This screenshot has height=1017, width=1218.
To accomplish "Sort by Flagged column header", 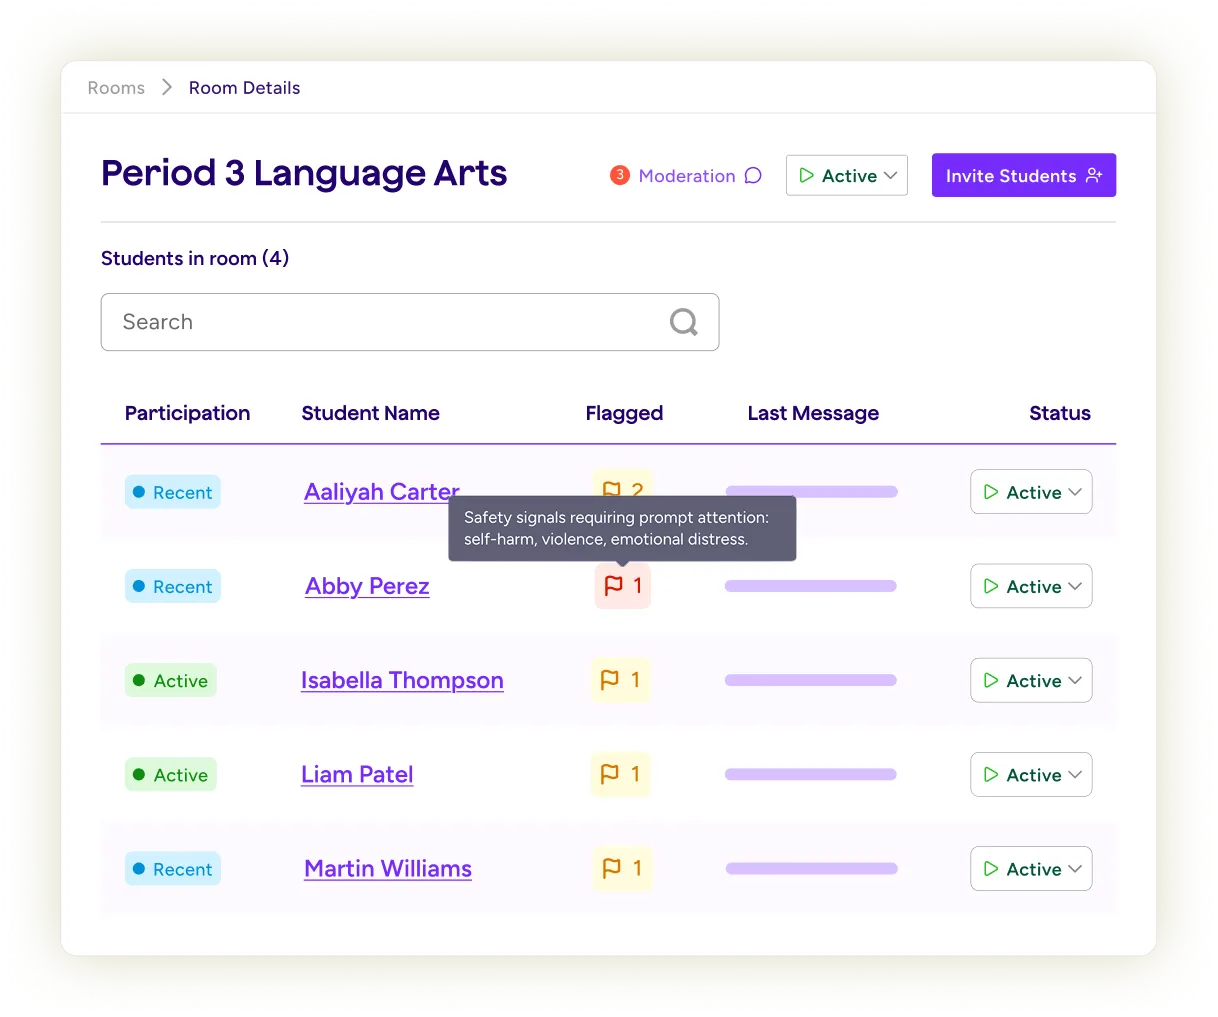I will tap(624, 413).
